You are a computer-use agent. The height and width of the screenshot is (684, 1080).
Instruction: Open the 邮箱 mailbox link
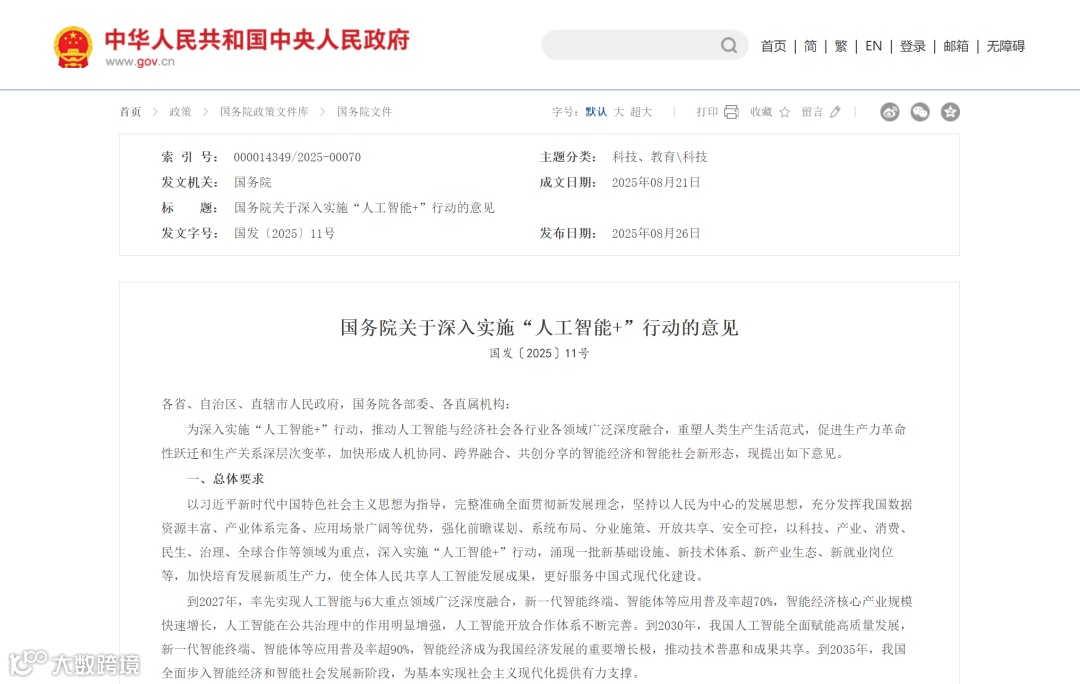pos(956,46)
